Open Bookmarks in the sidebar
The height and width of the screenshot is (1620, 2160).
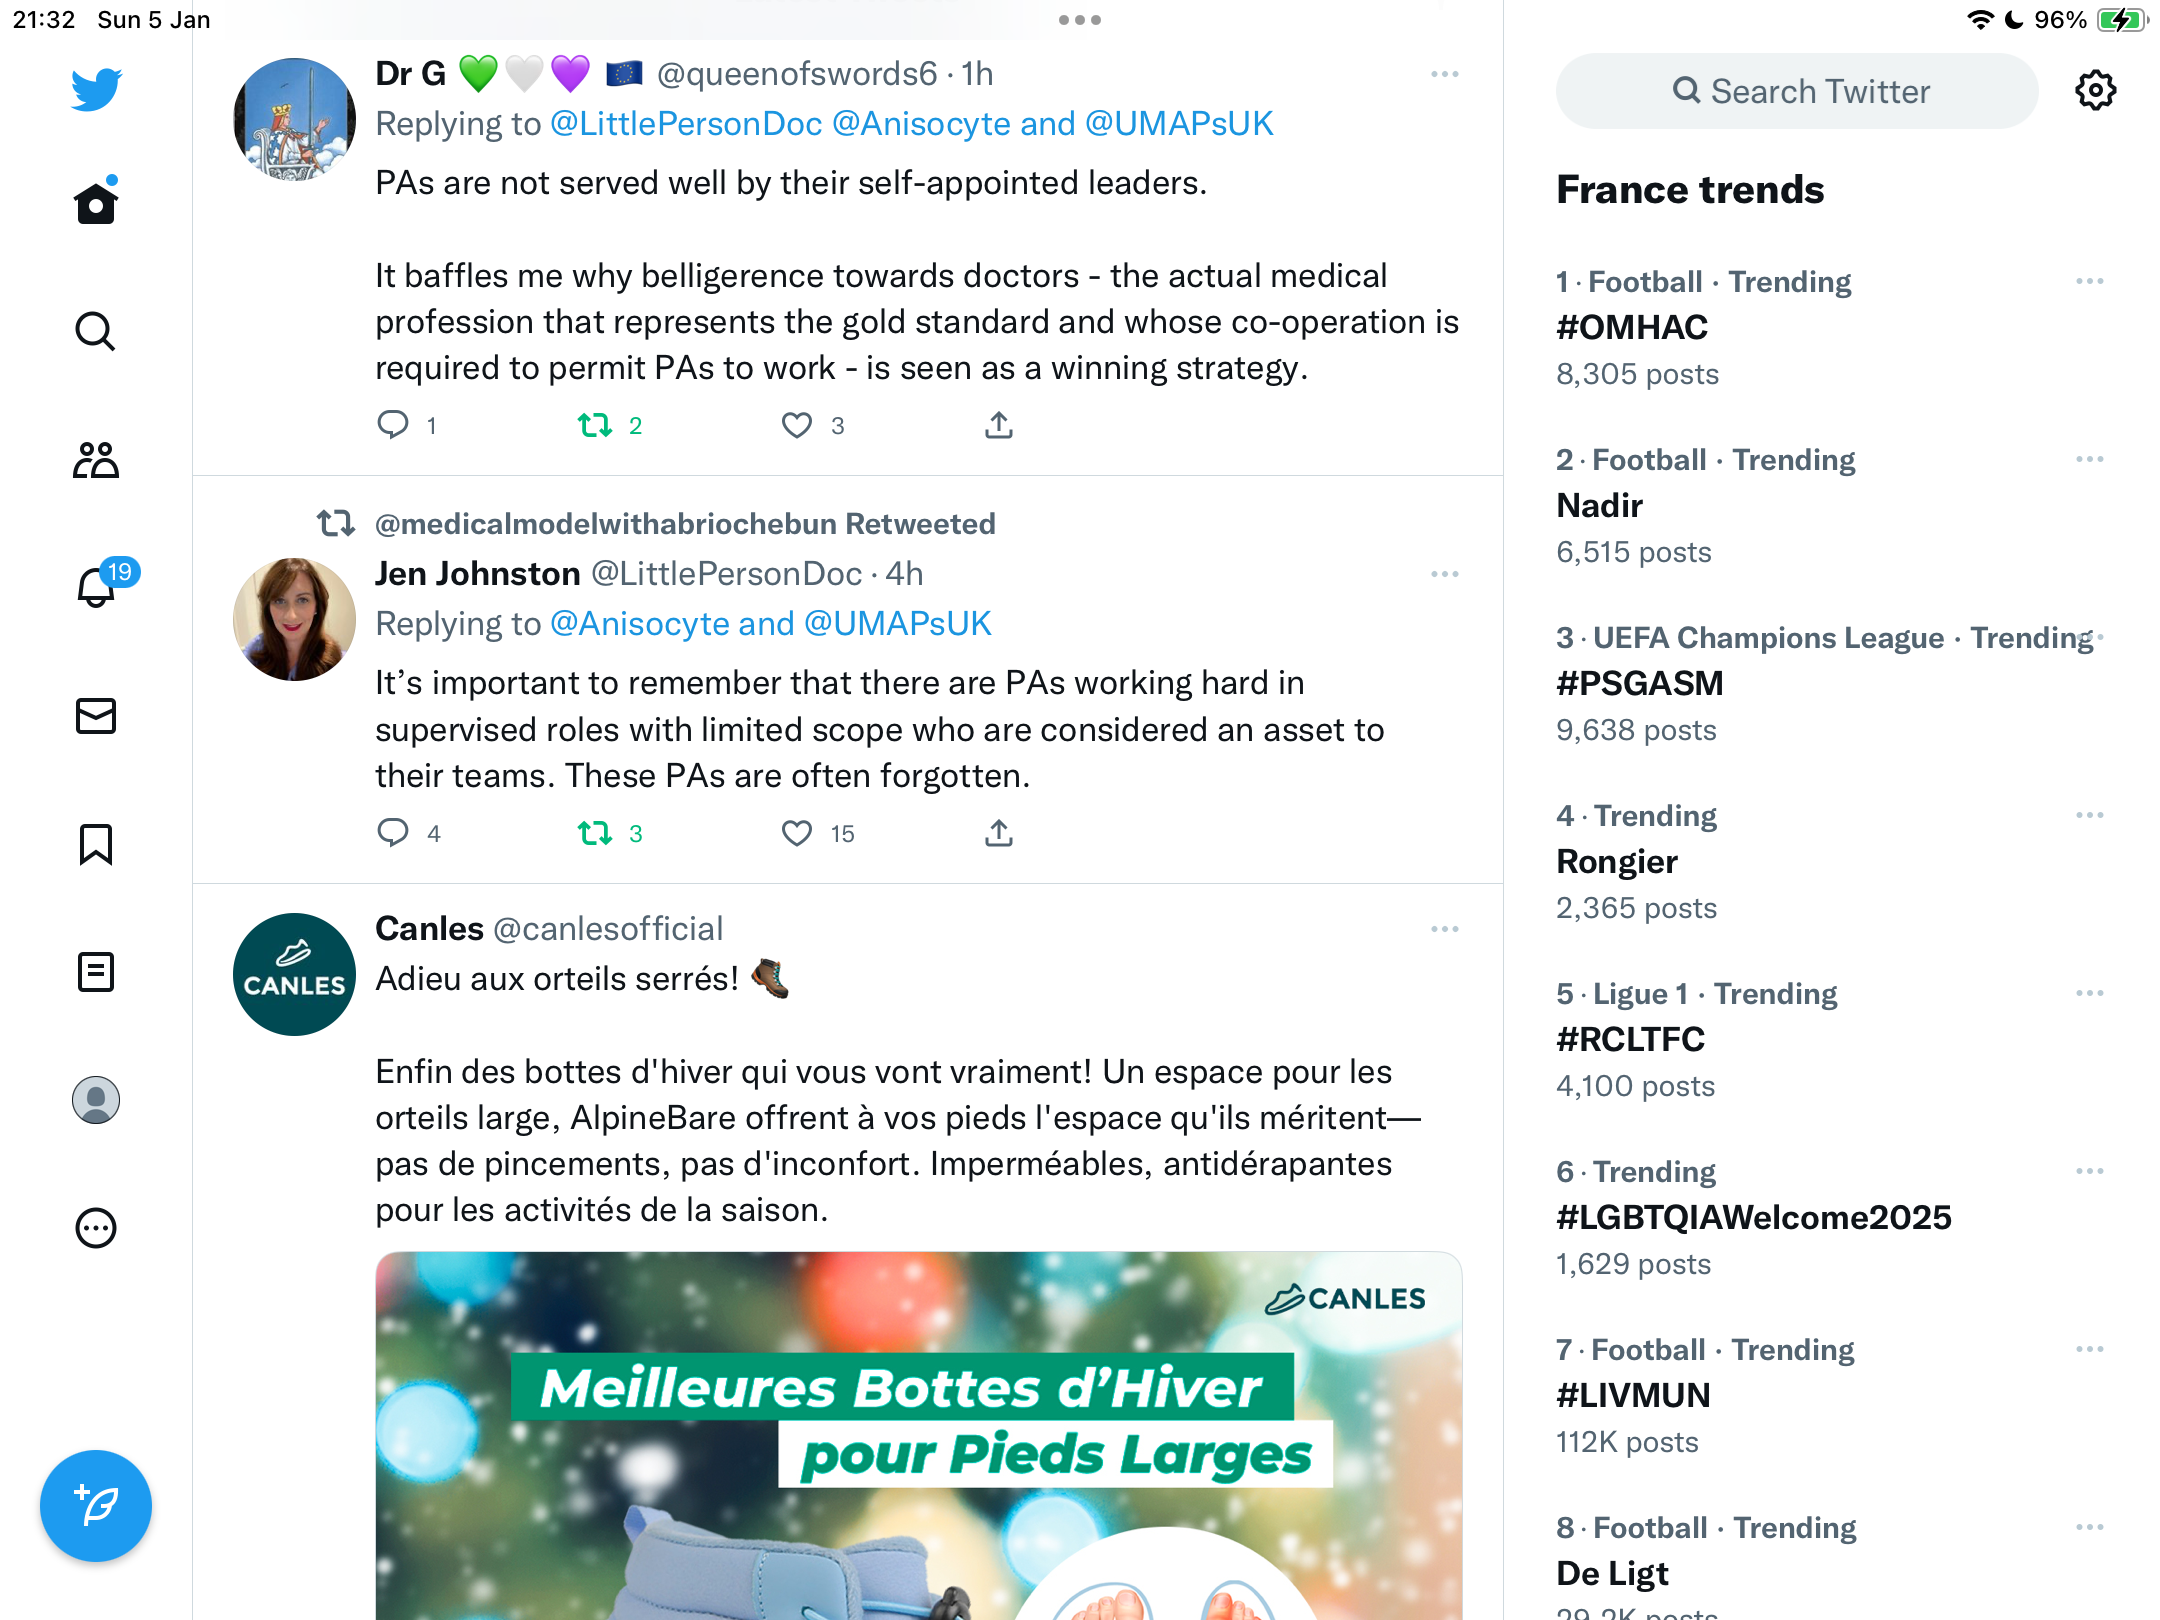point(96,844)
